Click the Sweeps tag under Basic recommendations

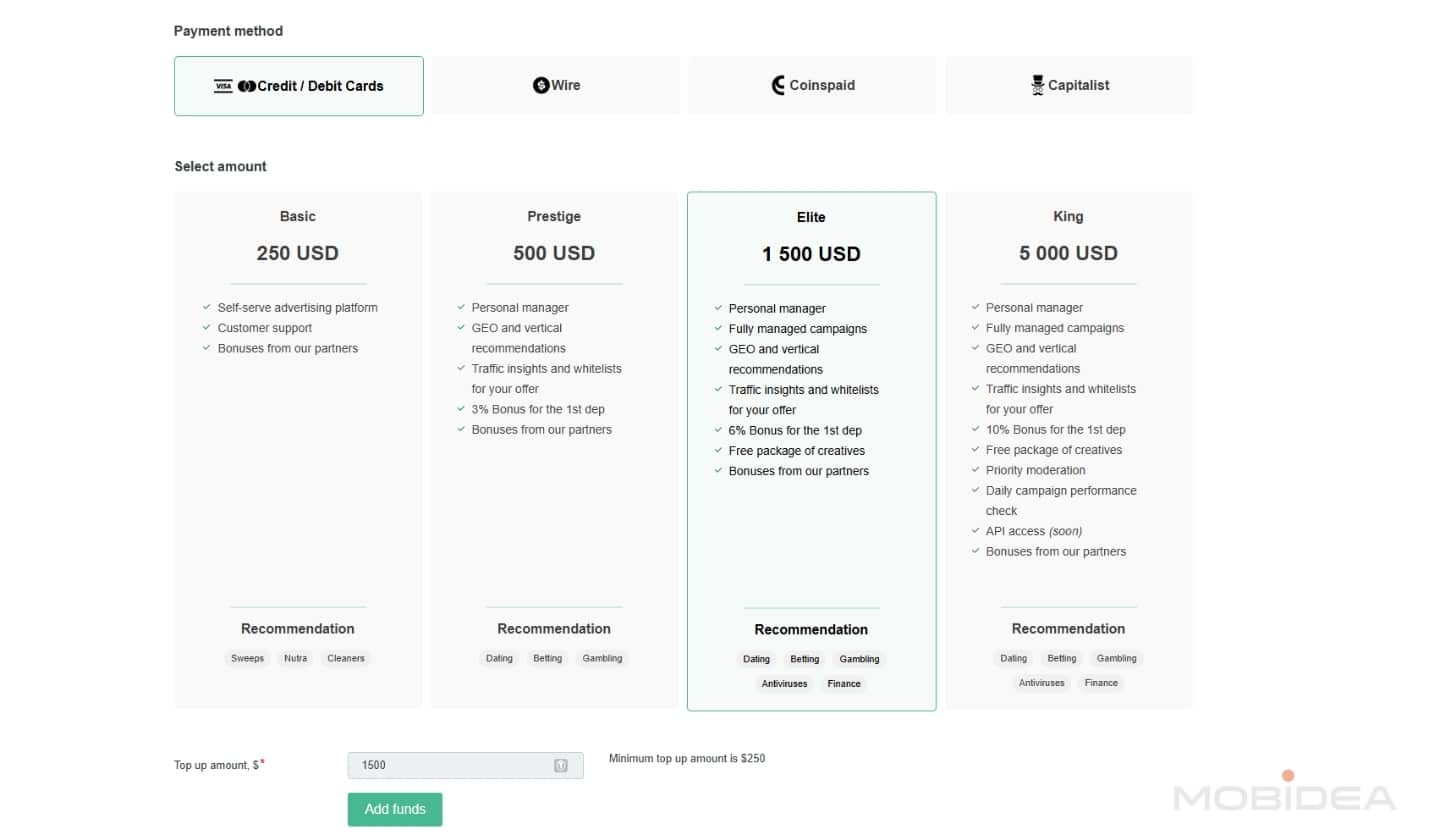pos(247,658)
